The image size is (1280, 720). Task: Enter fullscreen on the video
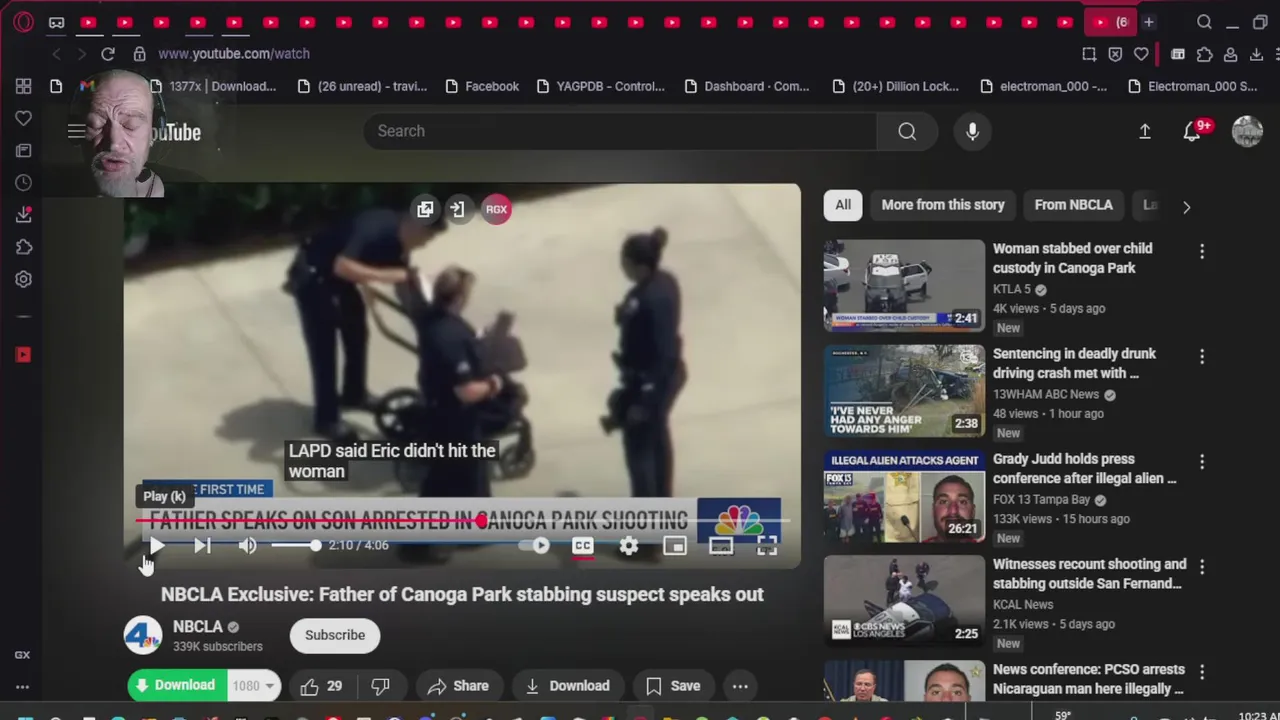tap(767, 546)
